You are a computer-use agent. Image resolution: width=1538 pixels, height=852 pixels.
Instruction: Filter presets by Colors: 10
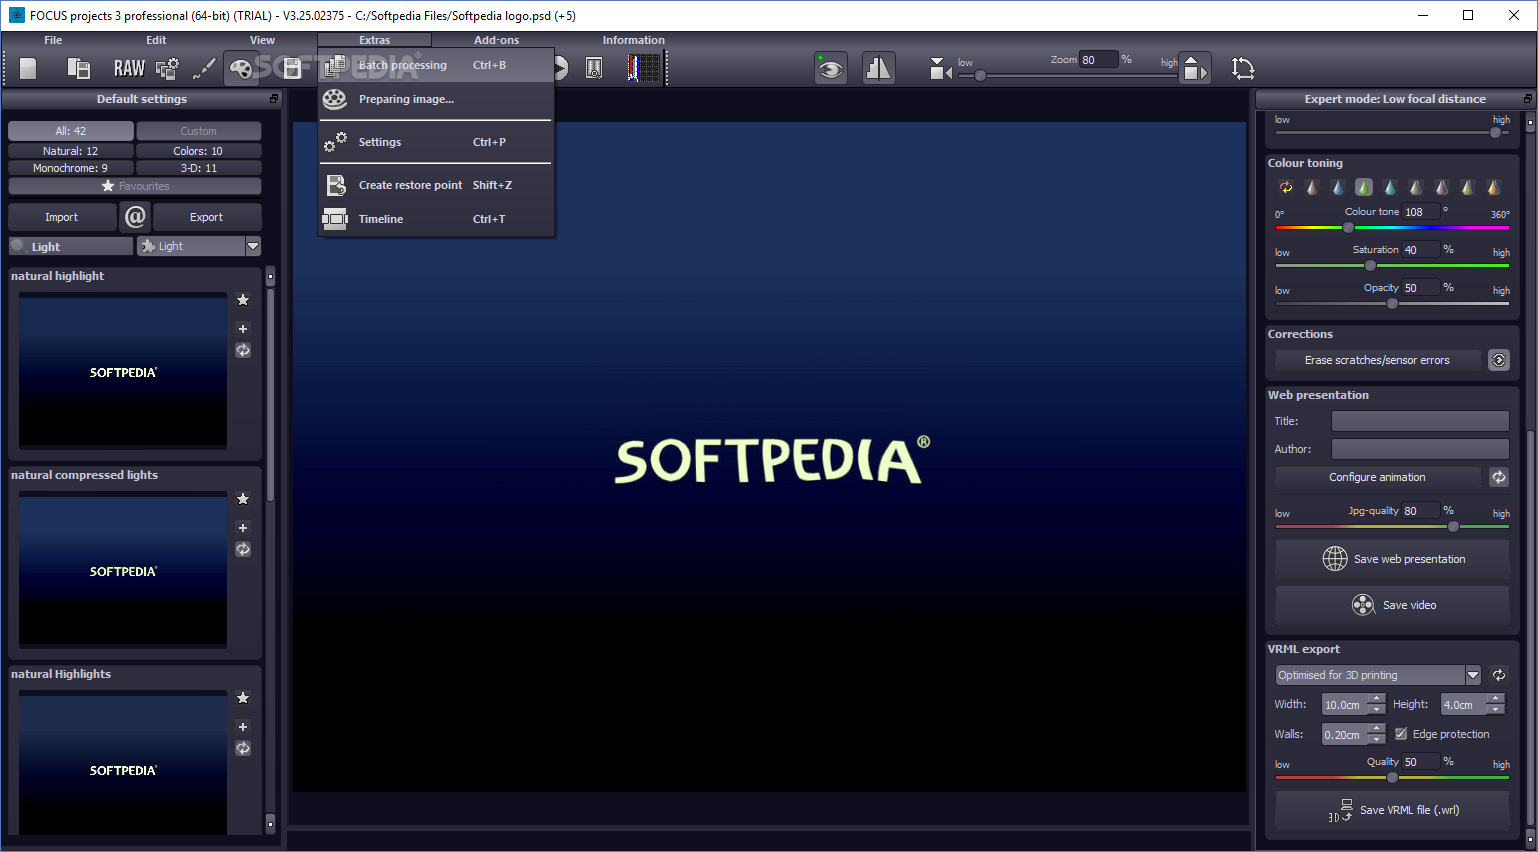click(x=199, y=151)
